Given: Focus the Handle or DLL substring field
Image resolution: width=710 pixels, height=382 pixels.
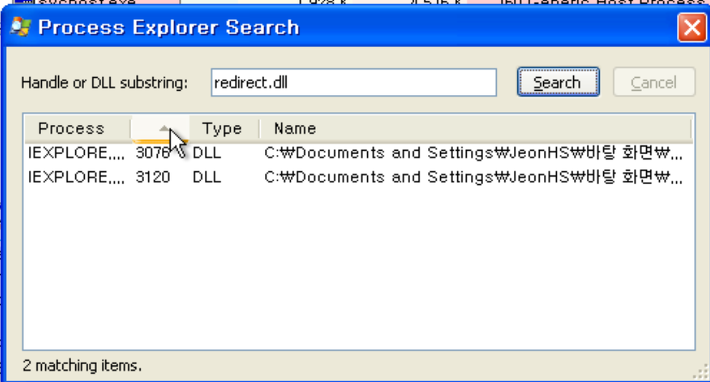Looking at the screenshot, I should (x=354, y=82).
